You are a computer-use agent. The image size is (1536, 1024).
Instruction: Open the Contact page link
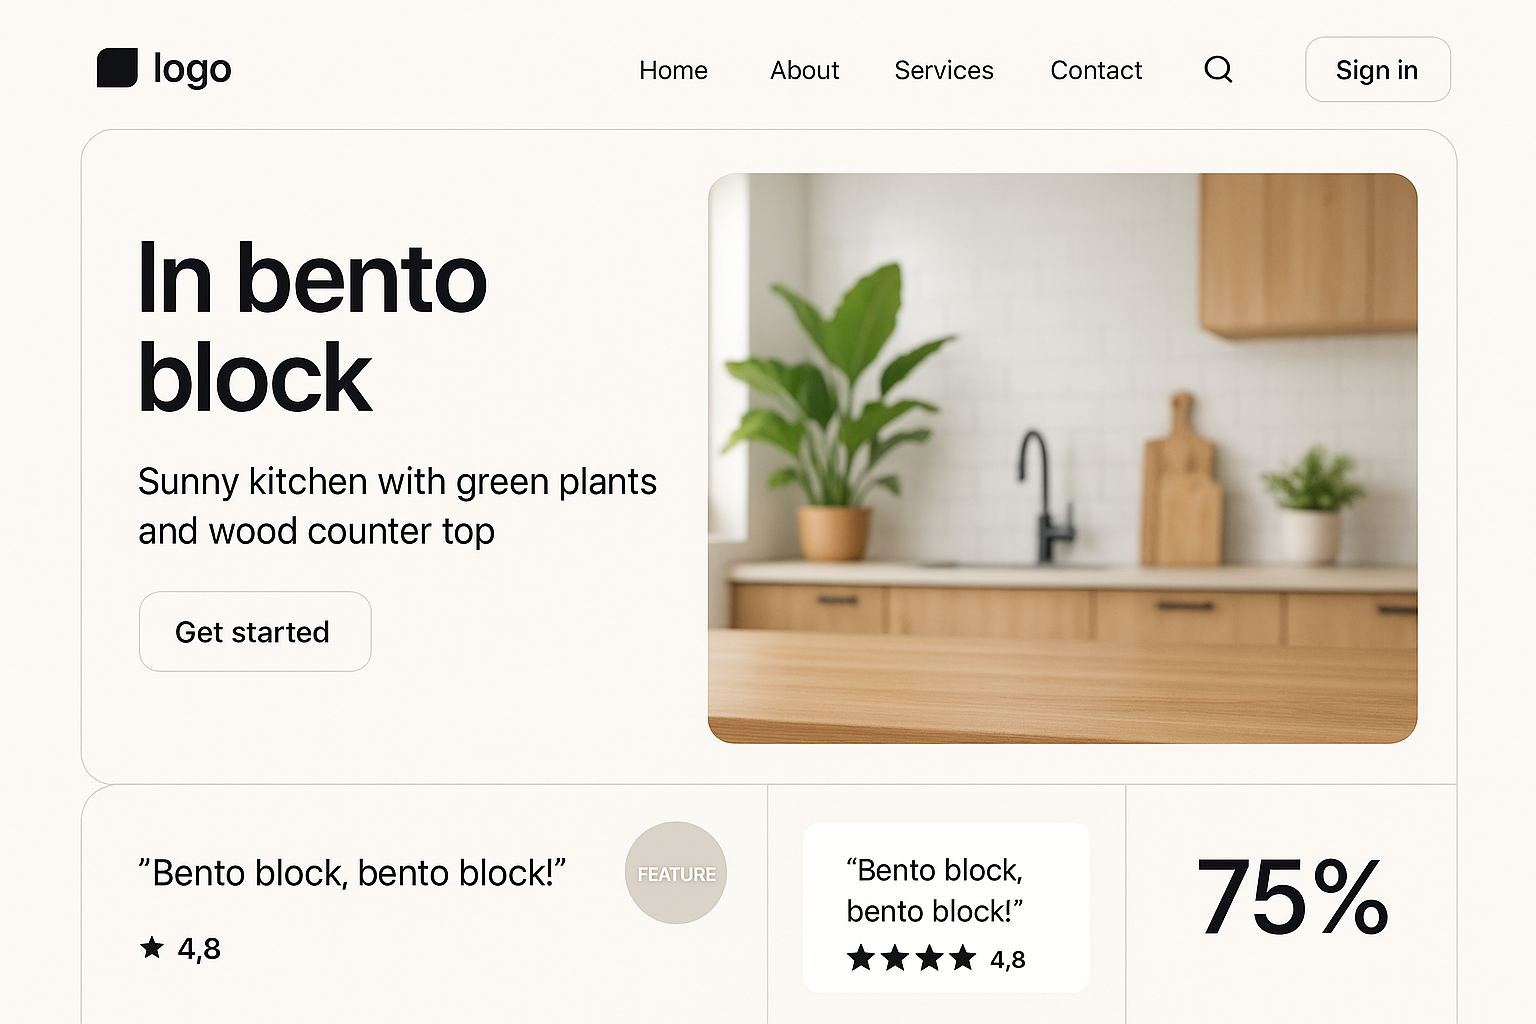click(1095, 70)
